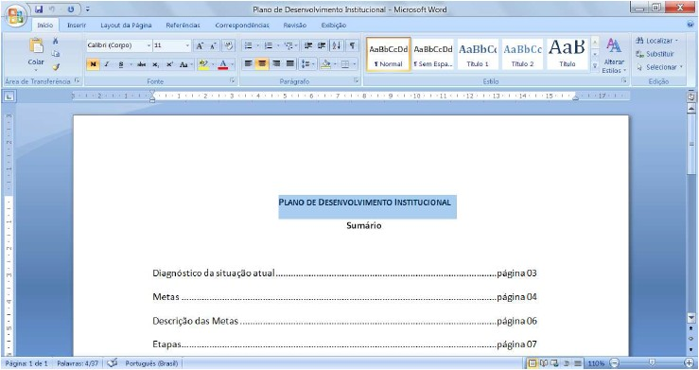Sort text with the A-Z sort icon
Image resolution: width=699 pixels, height=370 pixels.
(x=337, y=45)
